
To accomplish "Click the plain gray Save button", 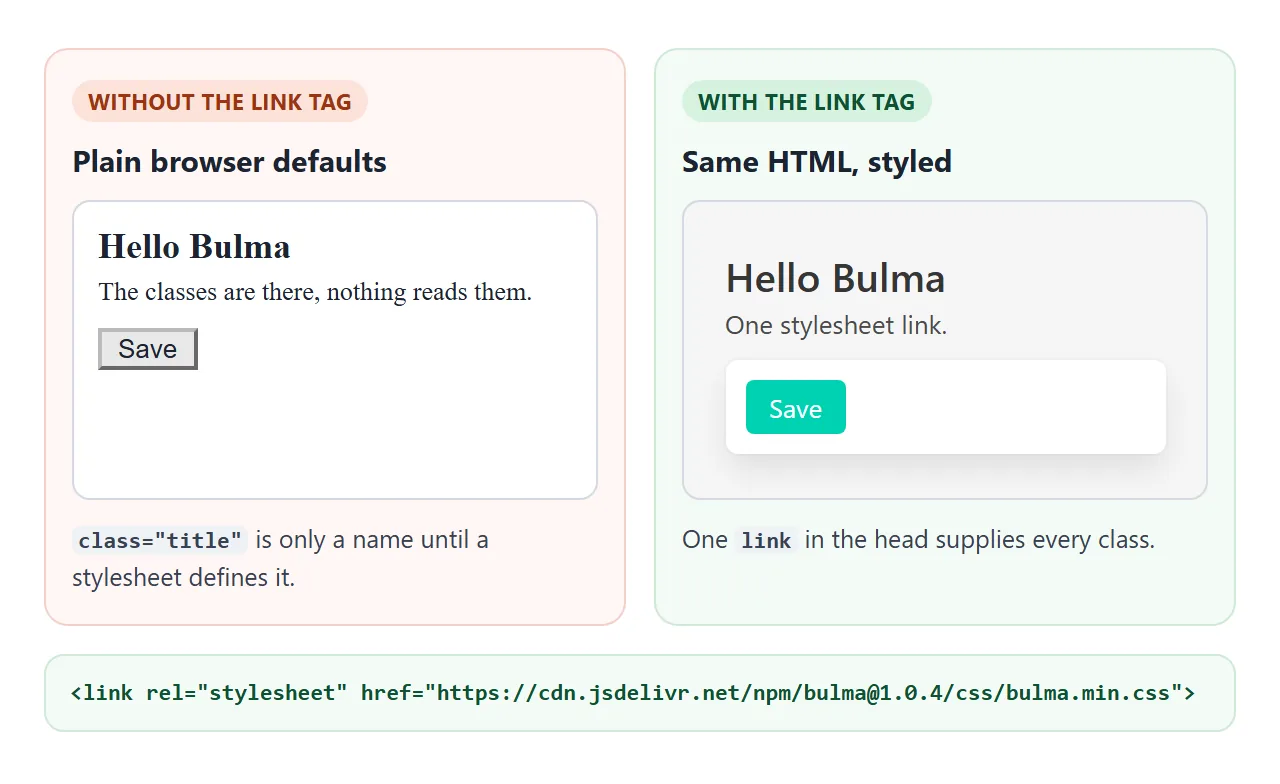I will tap(148, 349).
